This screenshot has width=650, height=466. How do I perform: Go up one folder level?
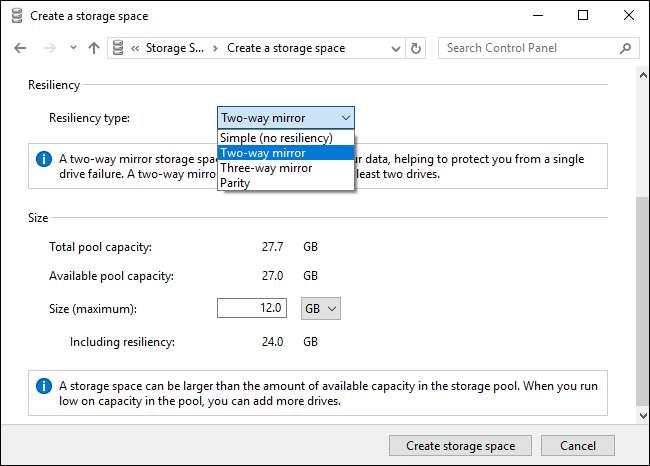(x=94, y=48)
